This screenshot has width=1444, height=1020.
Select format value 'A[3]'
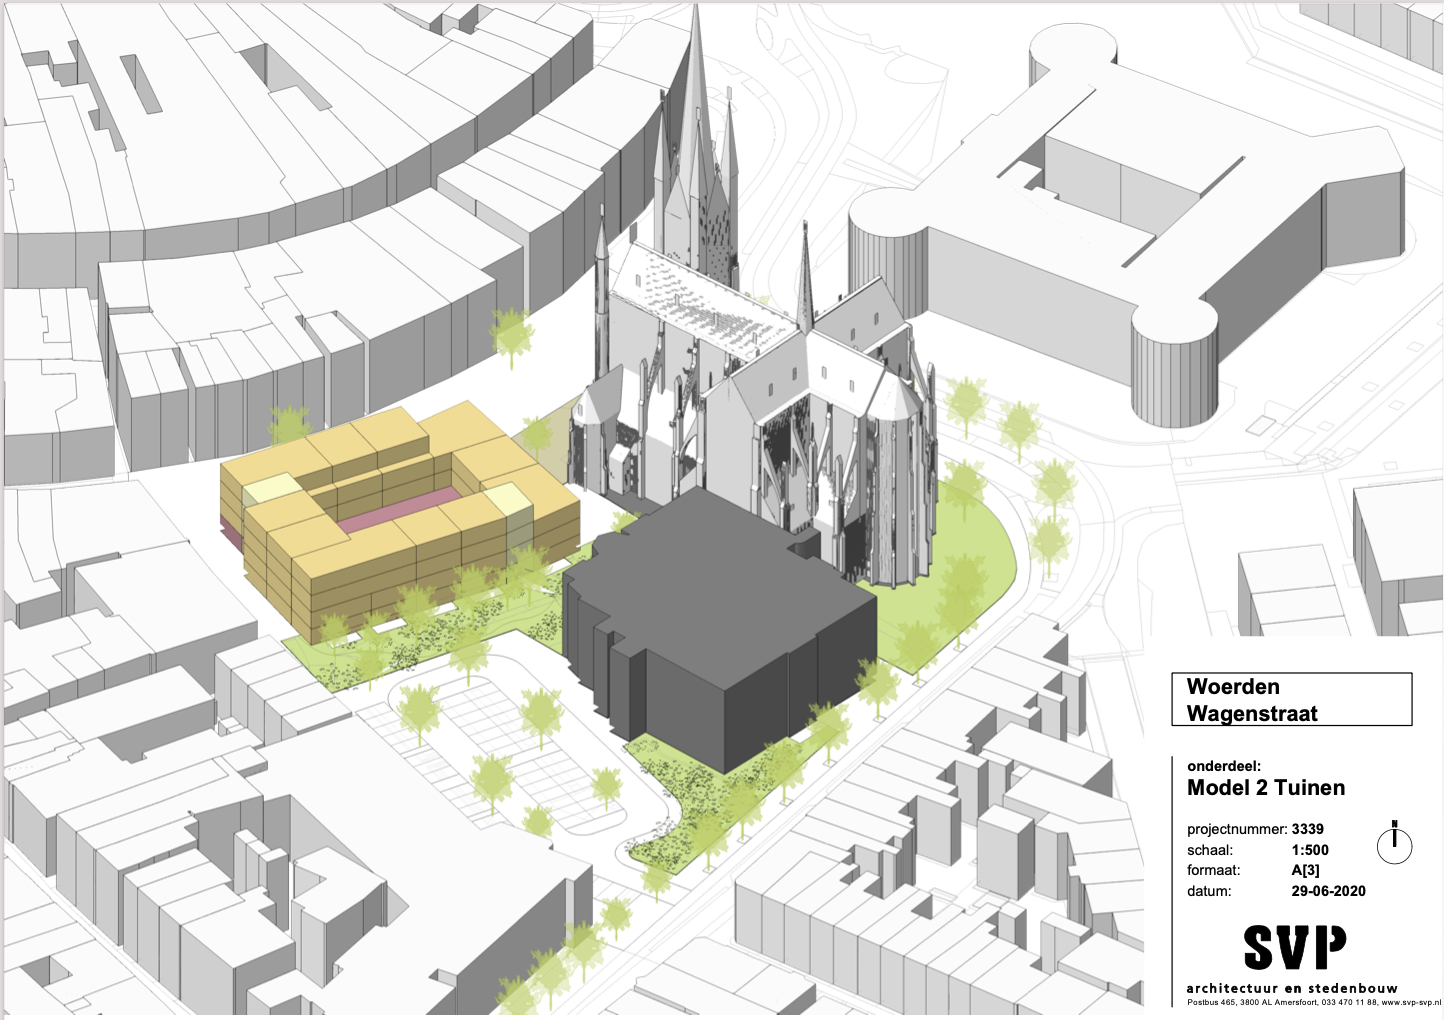[x=1306, y=870]
